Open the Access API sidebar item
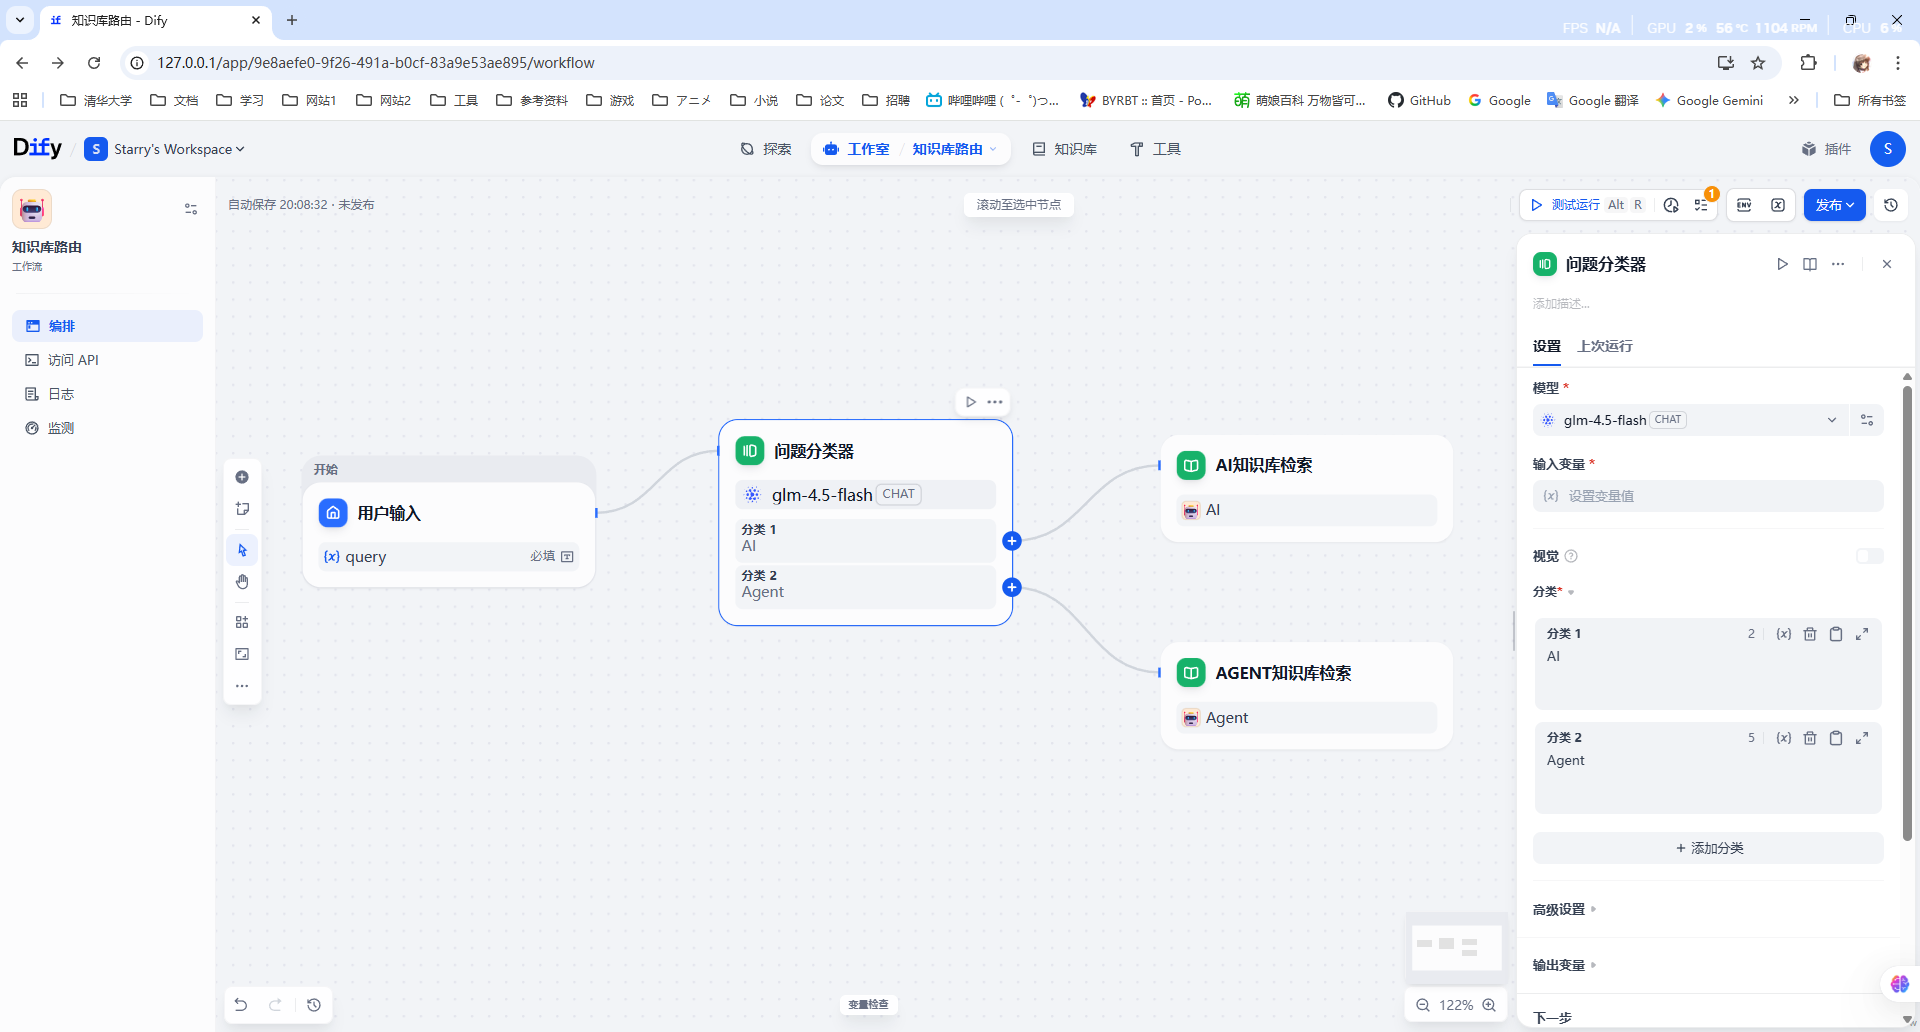1920x1032 pixels. [73, 360]
